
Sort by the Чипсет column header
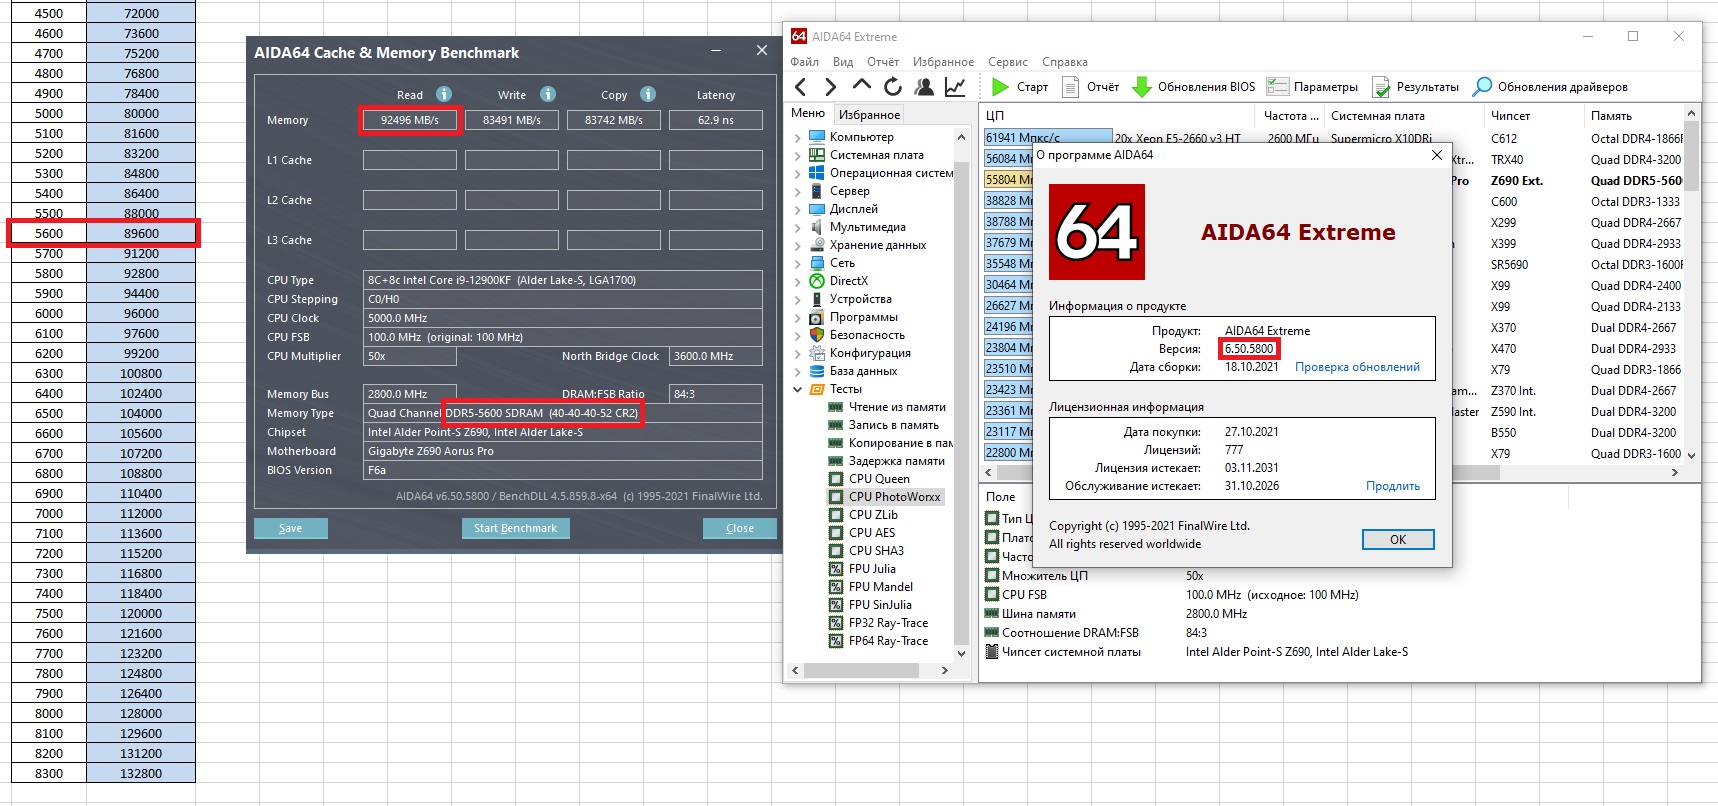click(x=1510, y=116)
